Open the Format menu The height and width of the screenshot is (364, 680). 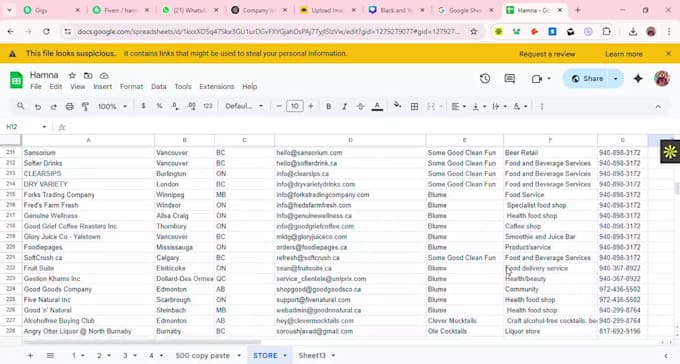131,86
